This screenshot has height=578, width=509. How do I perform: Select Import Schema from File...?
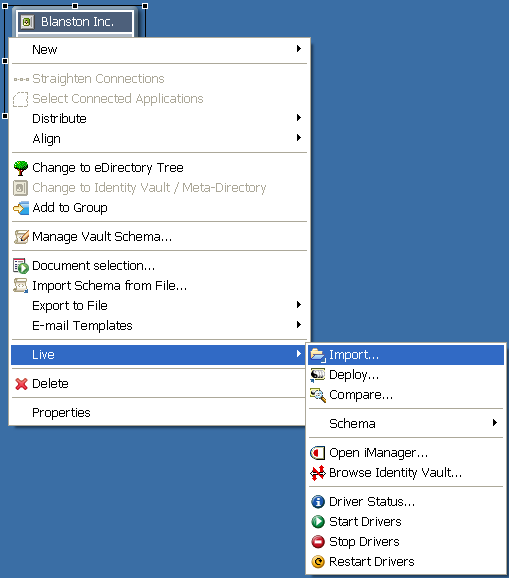click(159, 286)
